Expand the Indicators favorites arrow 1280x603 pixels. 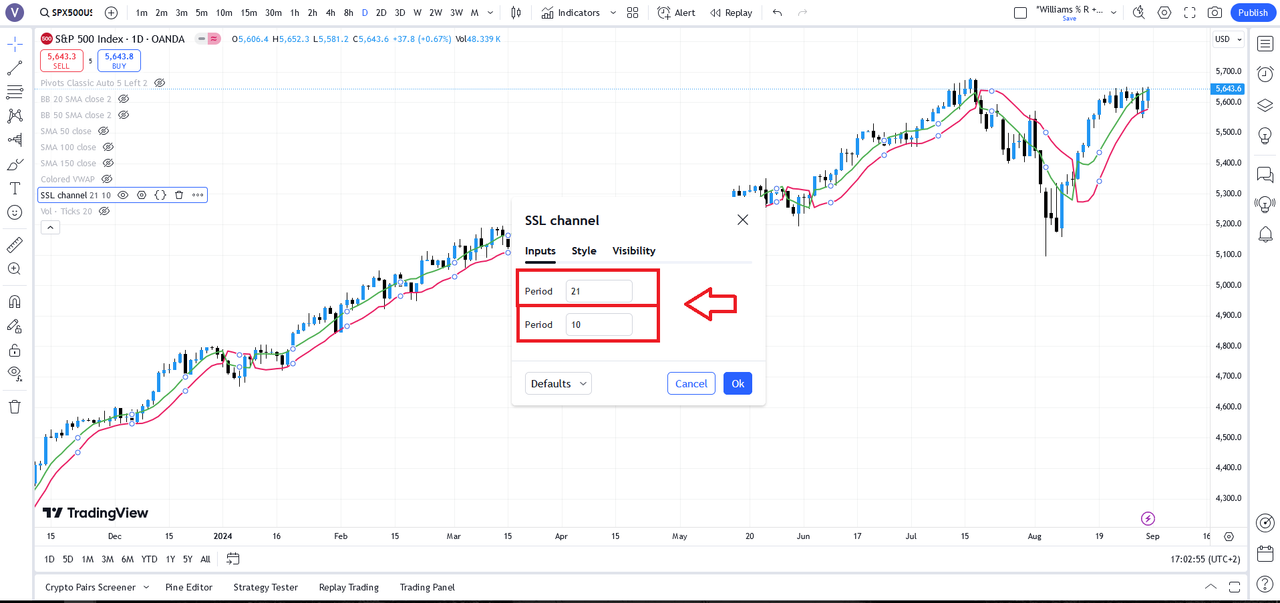pos(613,13)
